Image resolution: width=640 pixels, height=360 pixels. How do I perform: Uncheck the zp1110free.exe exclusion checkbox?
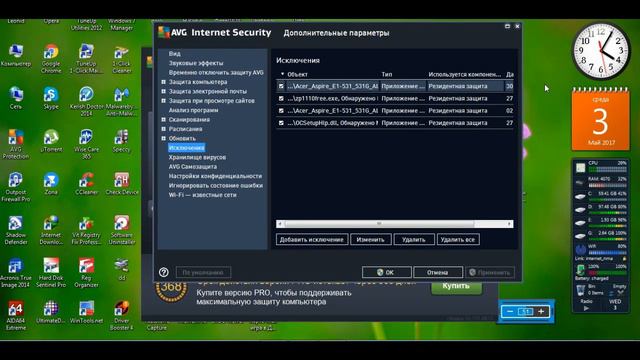(x=281, y=98)
